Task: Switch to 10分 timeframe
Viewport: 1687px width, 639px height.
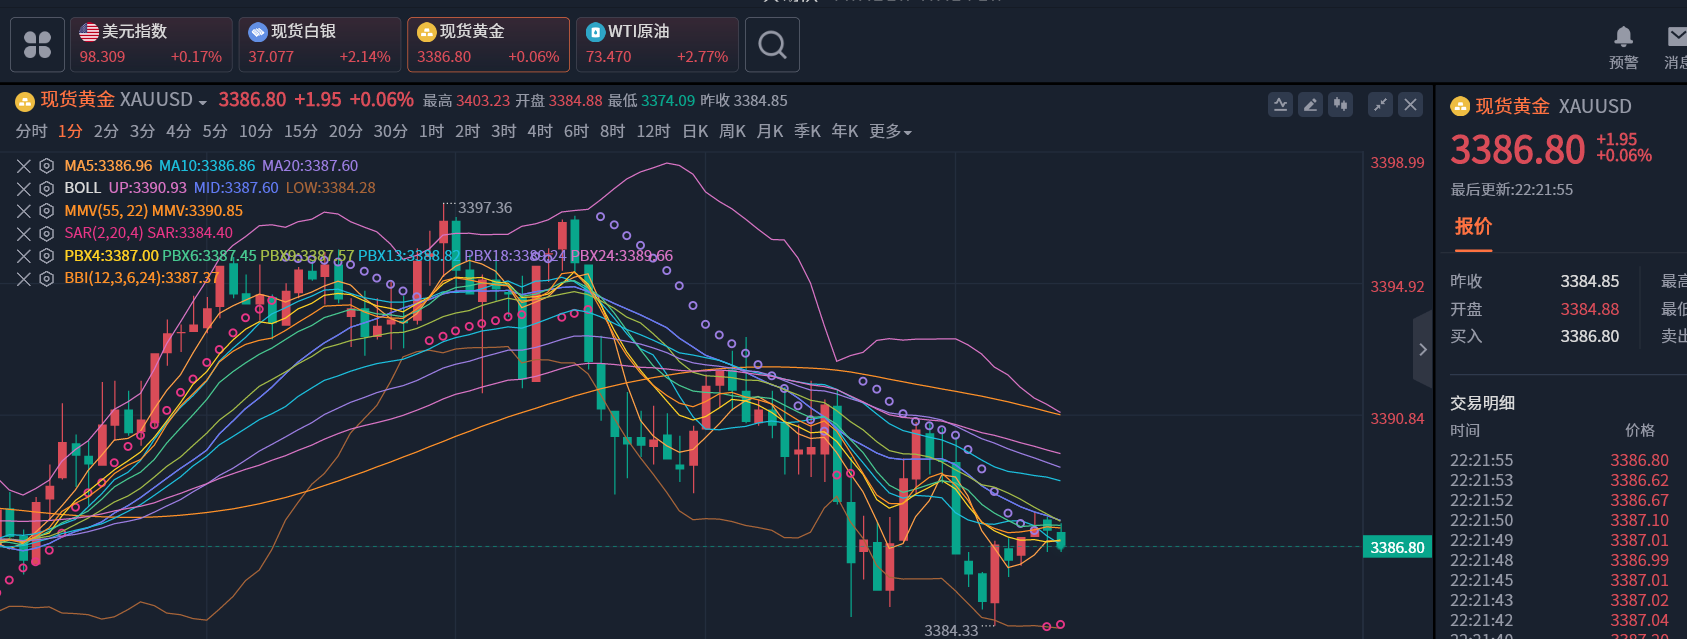Action: 255,131
